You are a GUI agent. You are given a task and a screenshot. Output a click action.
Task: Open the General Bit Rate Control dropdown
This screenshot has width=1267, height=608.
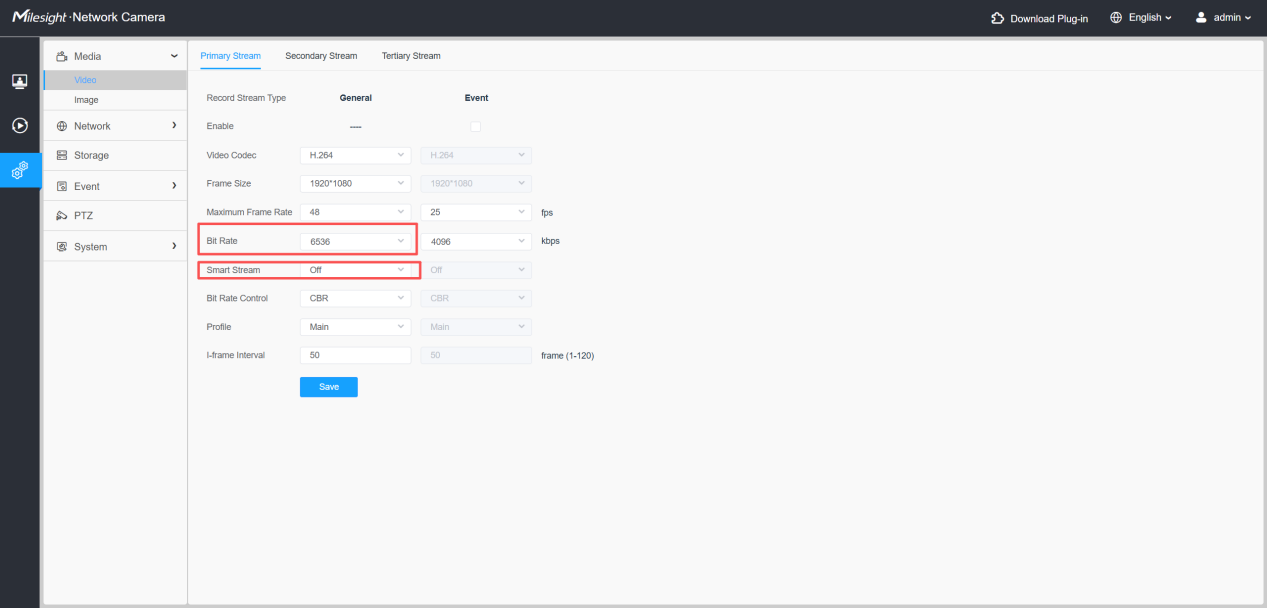click(356, 298)
